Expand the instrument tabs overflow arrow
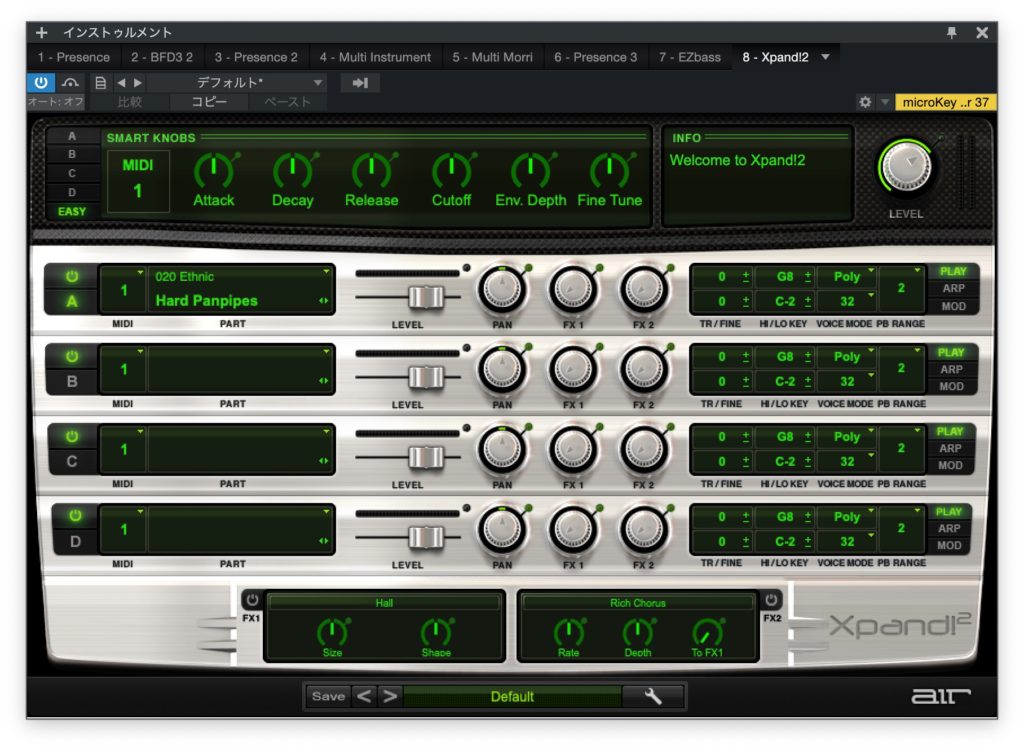 click(x=825, y=57)
